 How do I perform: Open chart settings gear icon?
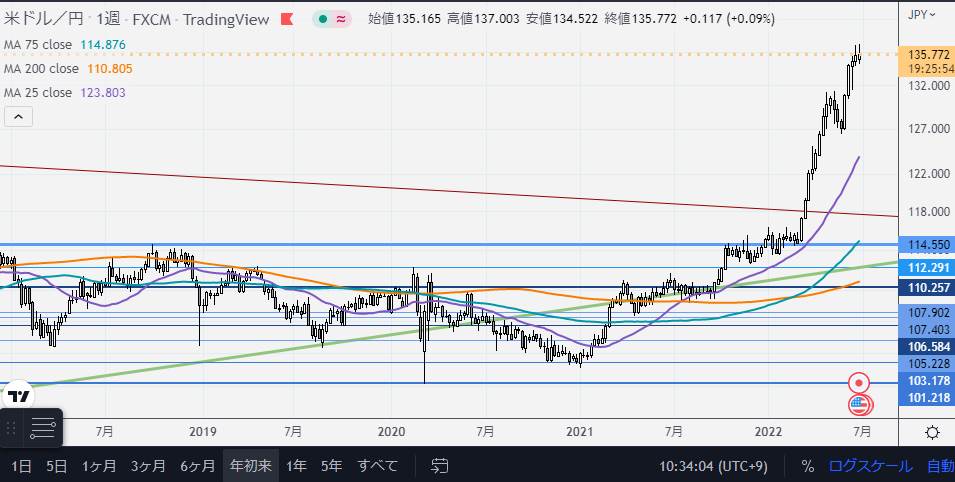point(932,433)
